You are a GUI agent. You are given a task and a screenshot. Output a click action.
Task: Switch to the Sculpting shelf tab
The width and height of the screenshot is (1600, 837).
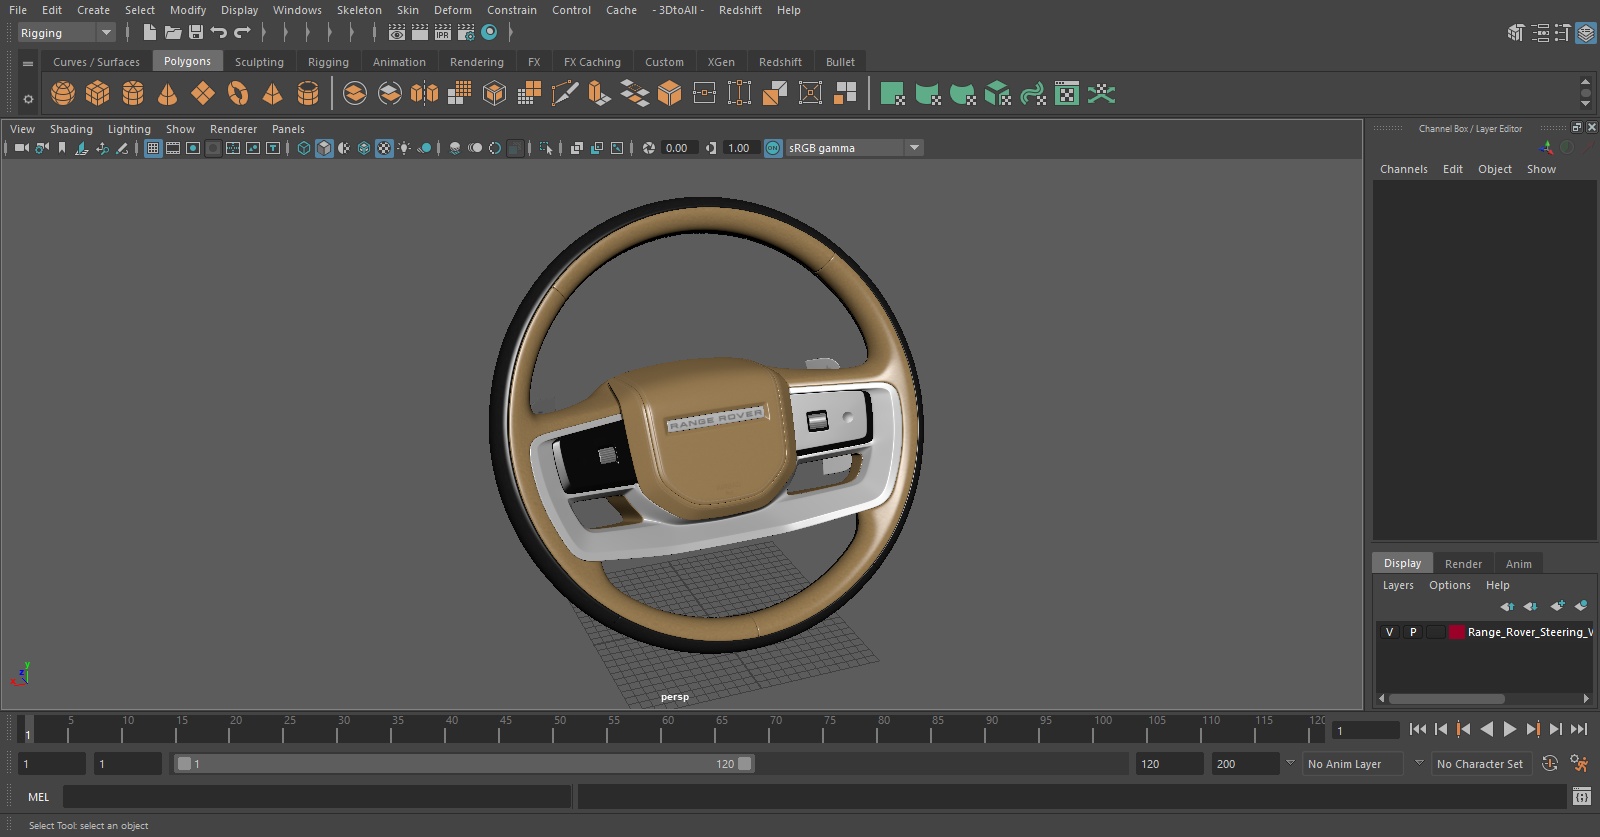coord(259,62)
